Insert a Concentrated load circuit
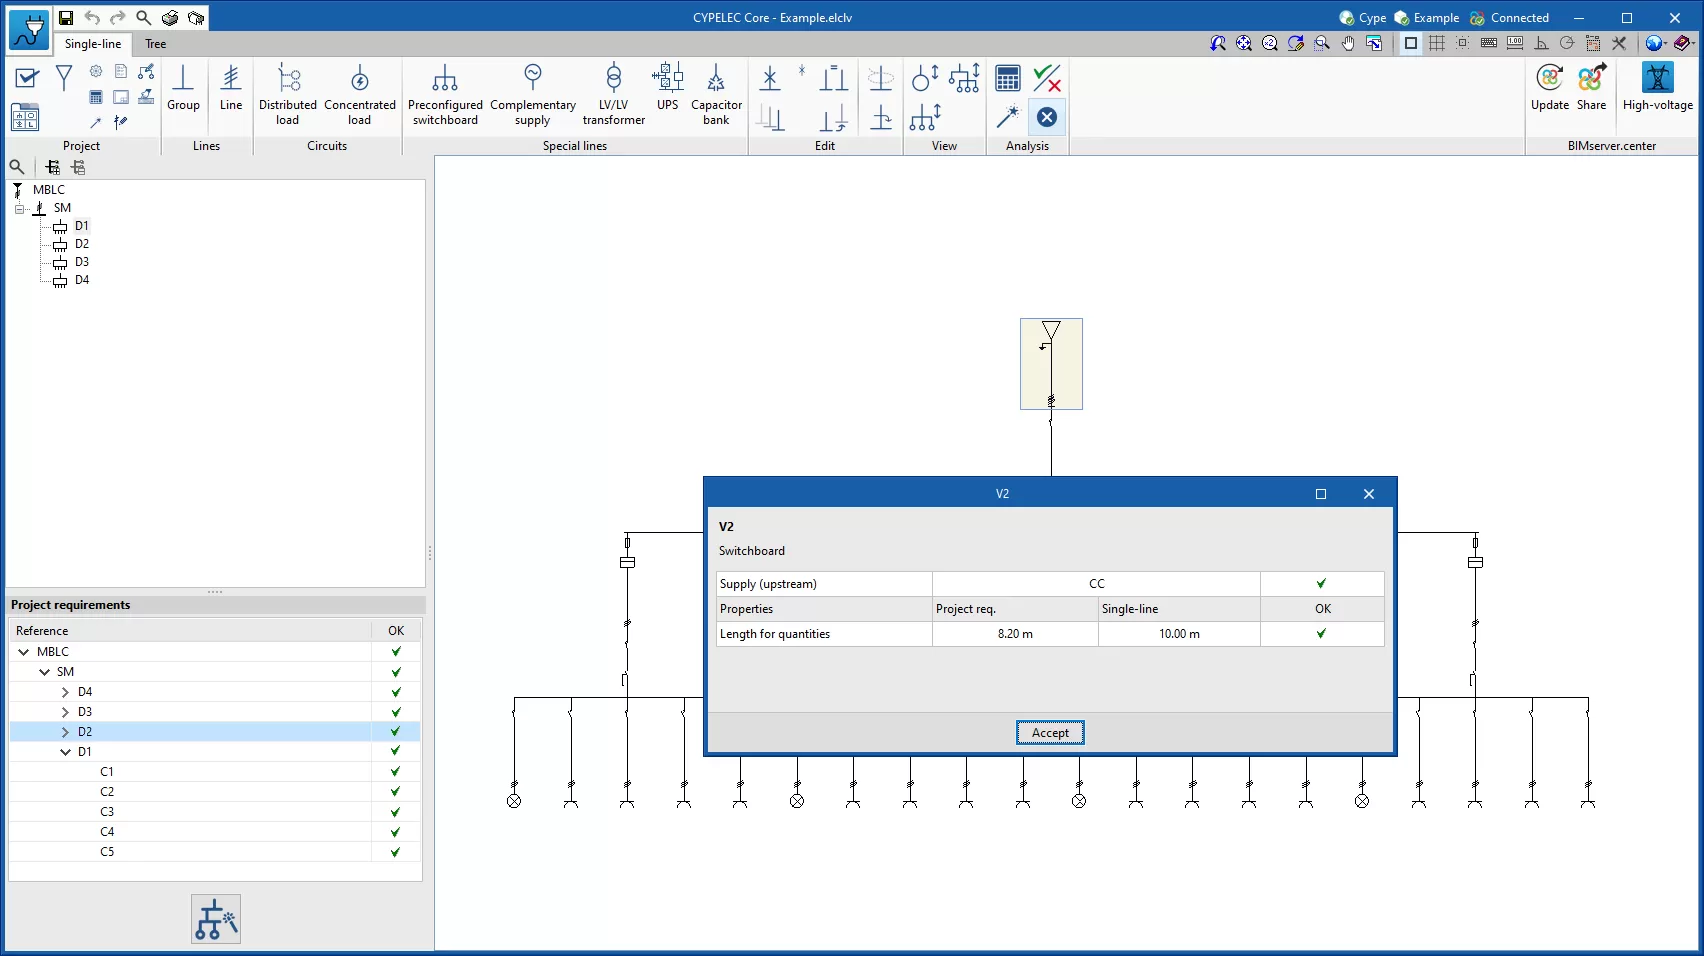Viewport: 1704px width, 956px height. pyautogui.click(x=360, y=95)
